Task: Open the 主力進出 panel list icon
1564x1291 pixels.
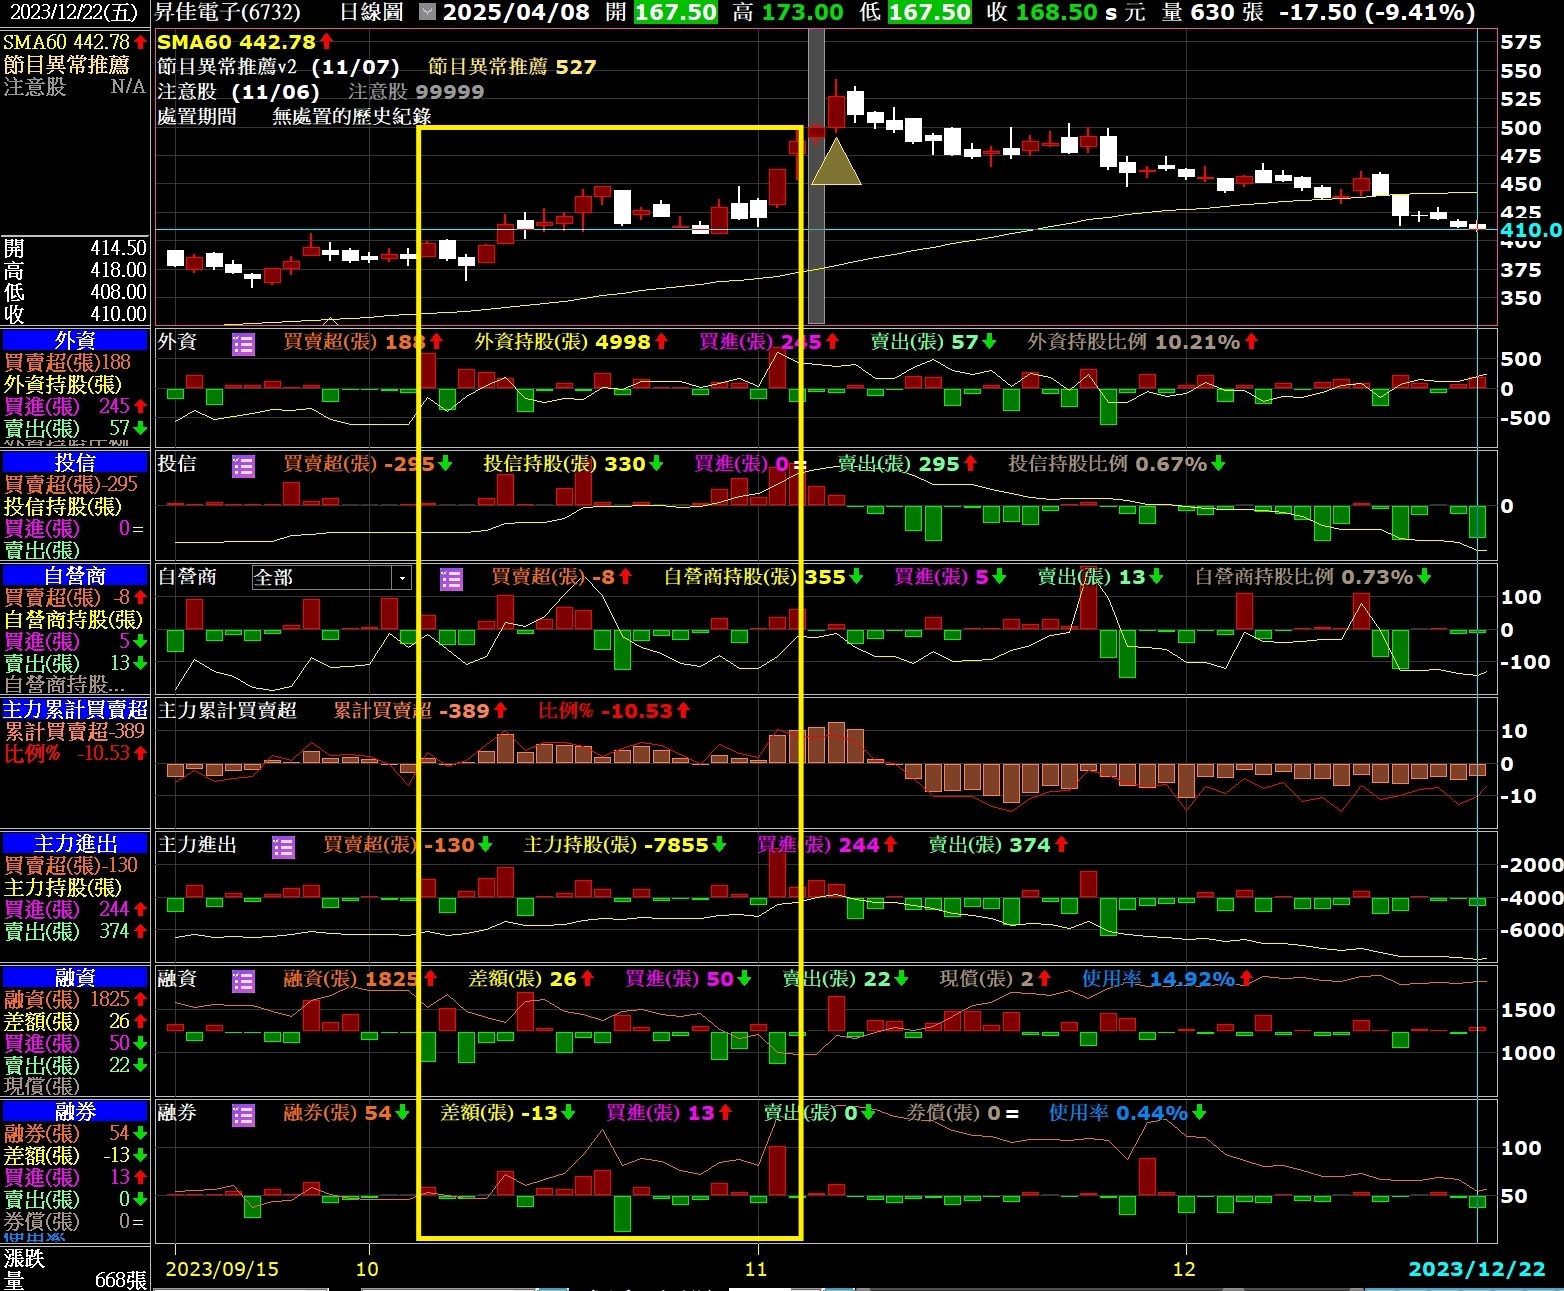Action: tap(283, 847)
